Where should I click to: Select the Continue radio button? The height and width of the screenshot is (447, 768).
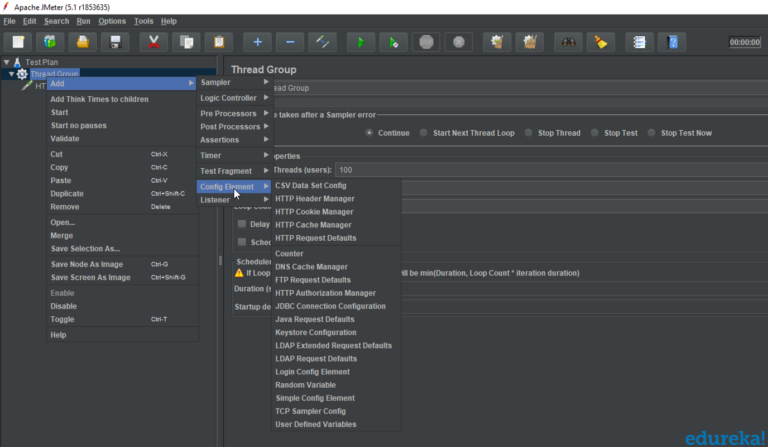(370, 133)
